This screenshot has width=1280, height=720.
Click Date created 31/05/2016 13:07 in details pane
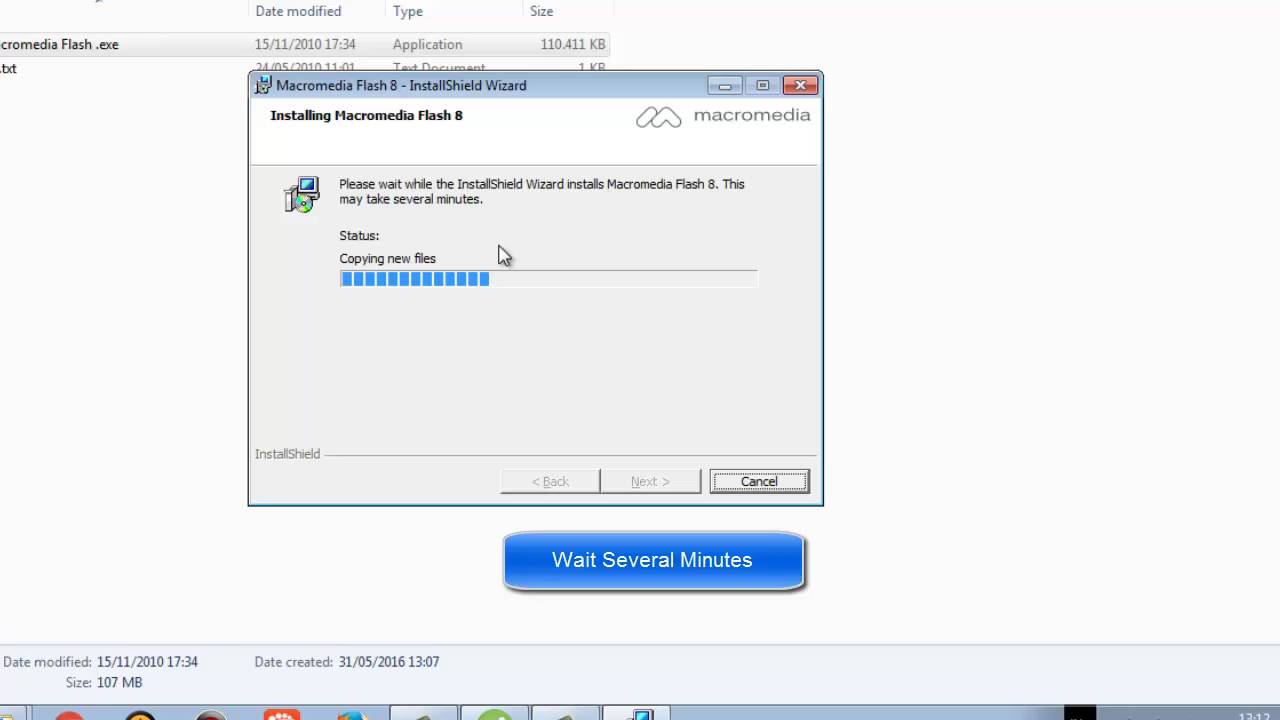pos(347,662)
